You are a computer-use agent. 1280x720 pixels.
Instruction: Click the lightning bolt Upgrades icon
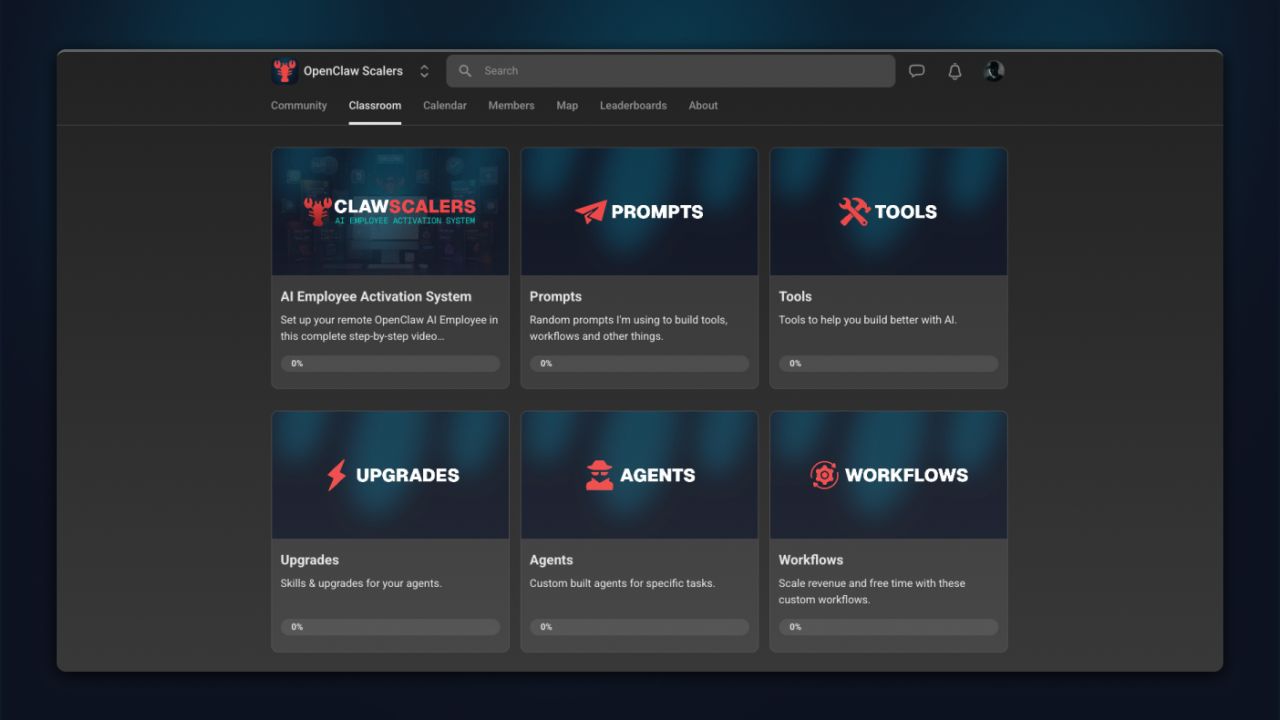[x=337, y=475]
